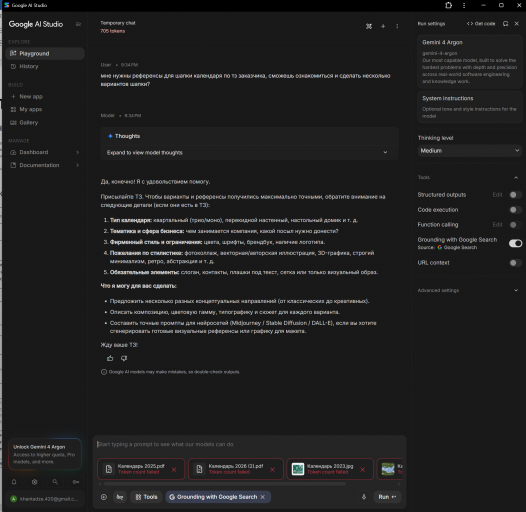The width and height of the screenshot is (526, 512).
Task: Remove the Календарь 2026 (2).pdf attachment
Action: point(272,469)
